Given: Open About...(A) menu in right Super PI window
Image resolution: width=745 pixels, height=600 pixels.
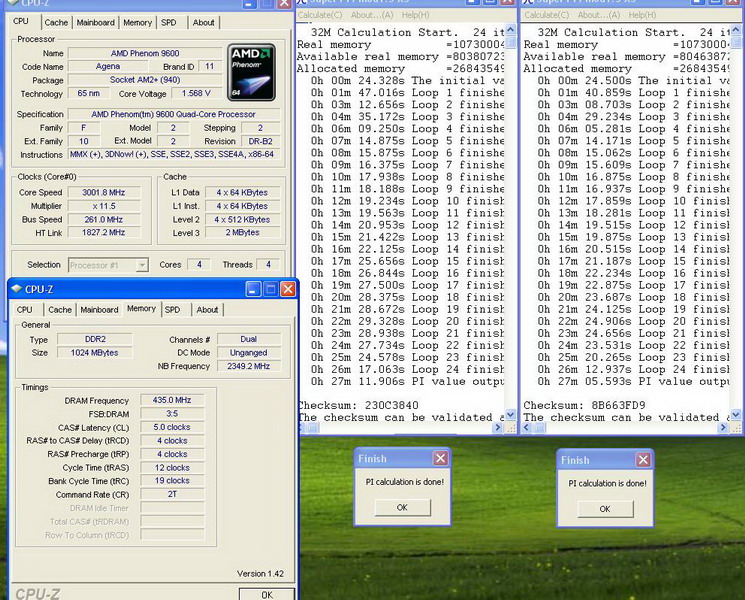Looking at the screenshot, I should click(599, 15).
